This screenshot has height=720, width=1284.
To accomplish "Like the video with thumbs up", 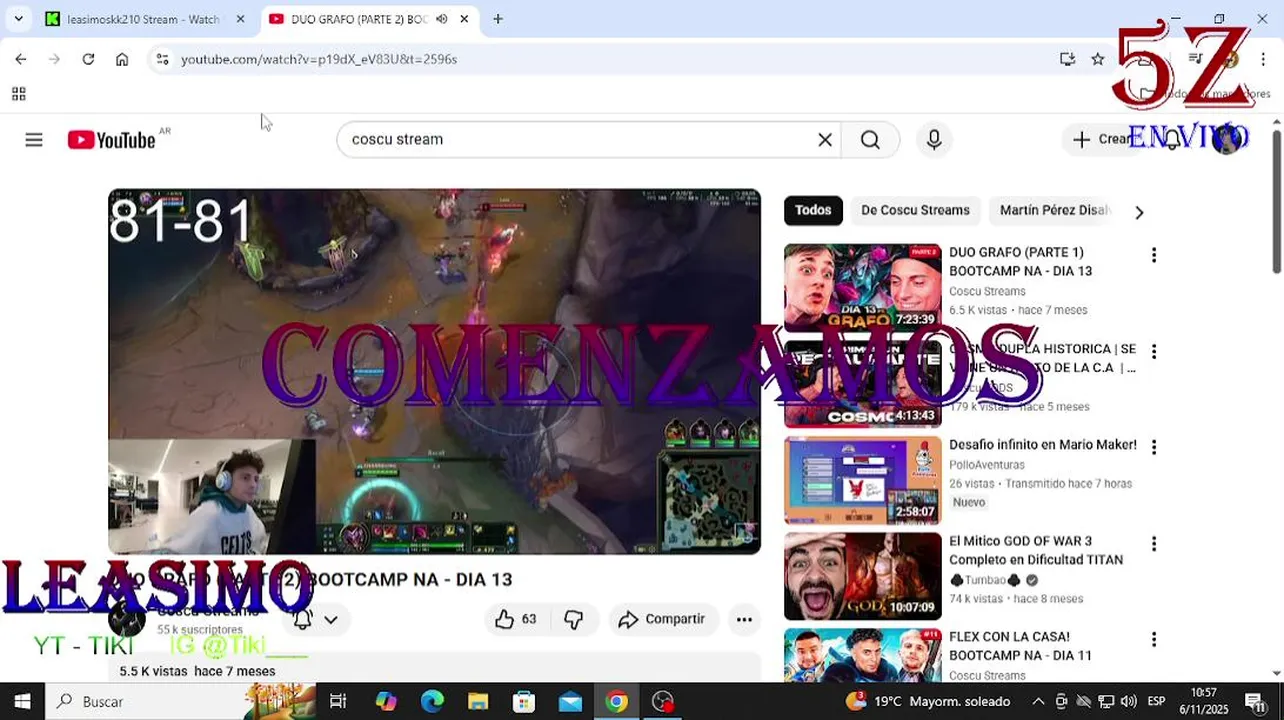I will point(516,619).
